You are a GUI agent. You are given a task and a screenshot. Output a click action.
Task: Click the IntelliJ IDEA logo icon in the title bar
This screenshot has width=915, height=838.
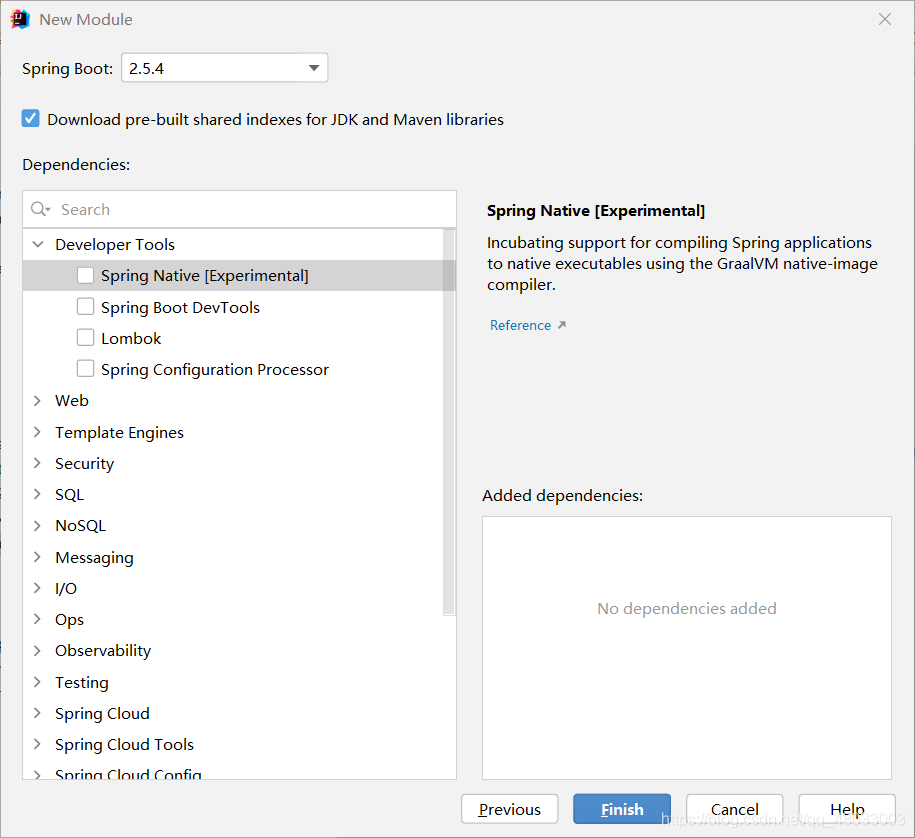[20, 19]
